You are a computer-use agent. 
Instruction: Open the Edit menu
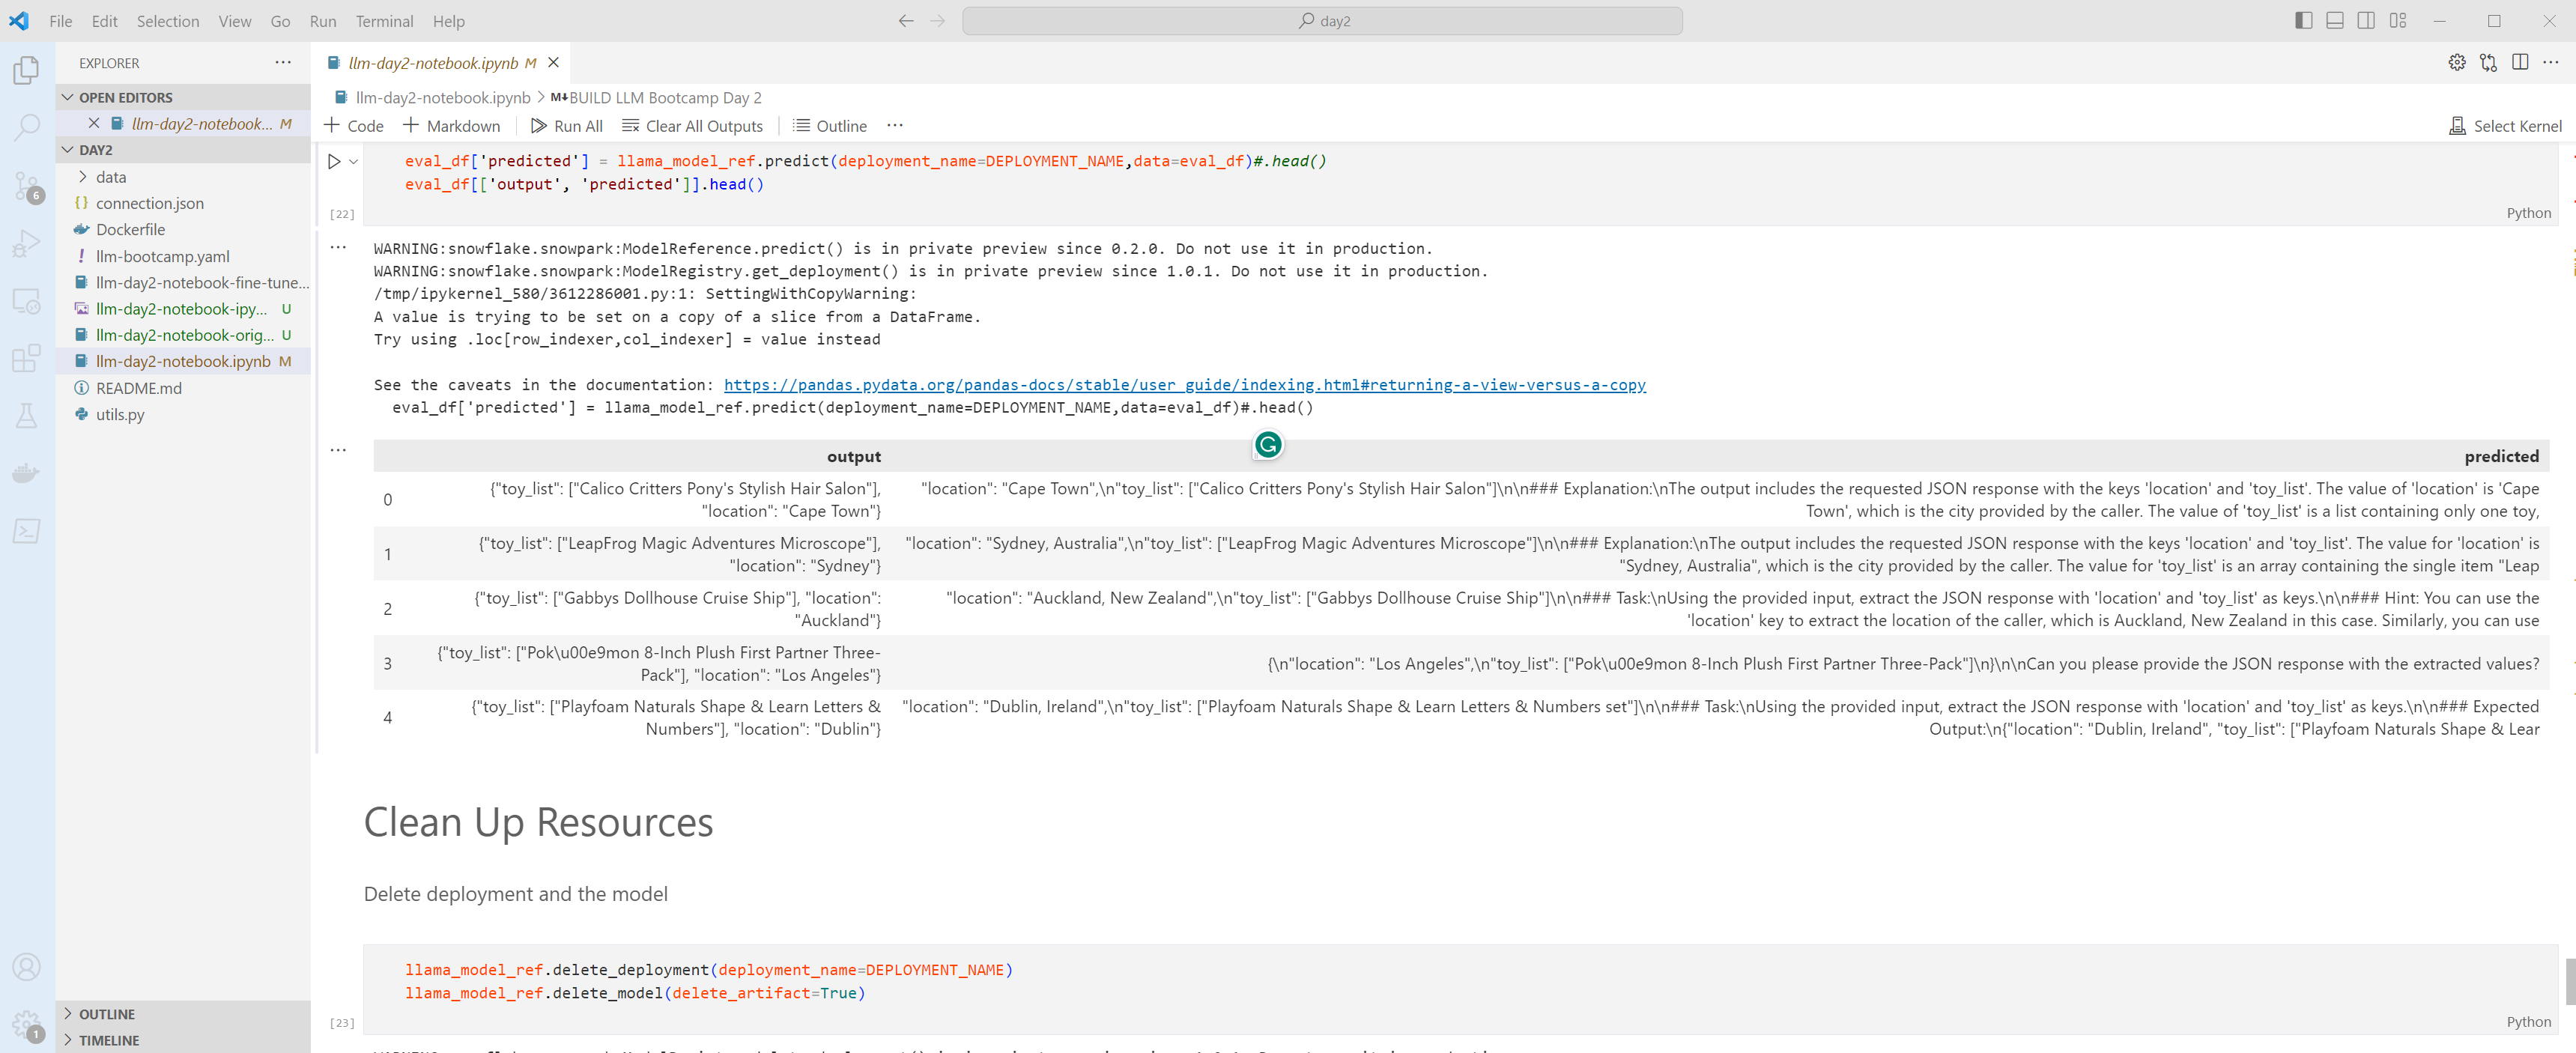coord(104,21)
